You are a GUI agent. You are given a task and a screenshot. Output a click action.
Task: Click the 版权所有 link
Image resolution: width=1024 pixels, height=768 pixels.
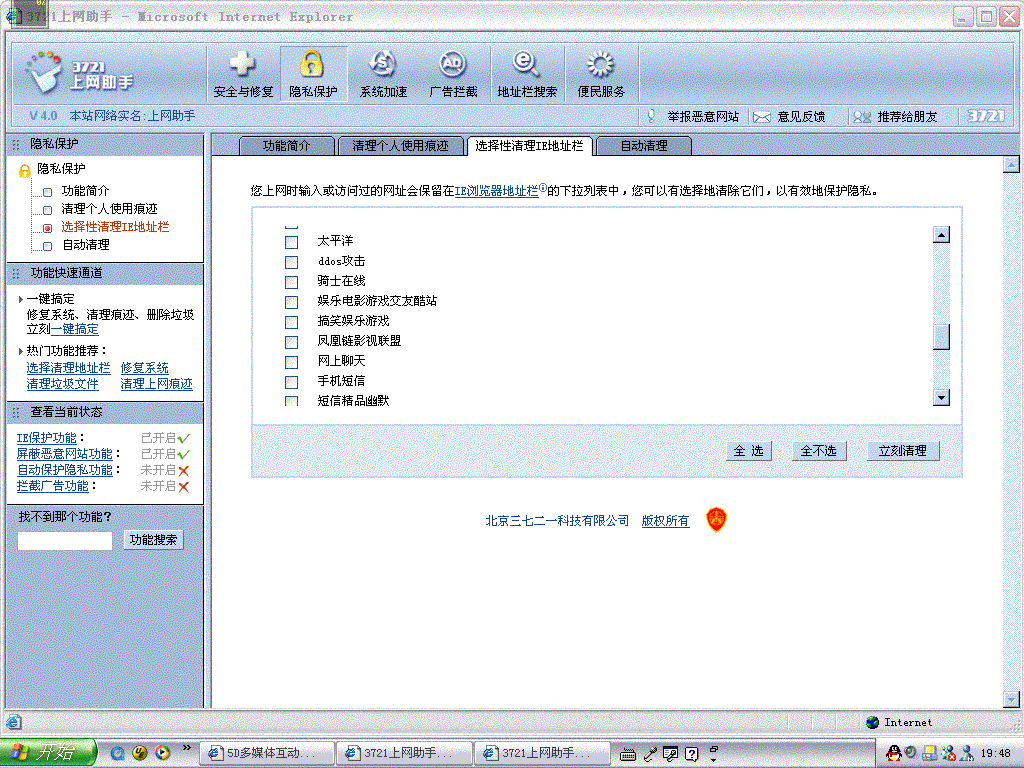coord(665,520)
